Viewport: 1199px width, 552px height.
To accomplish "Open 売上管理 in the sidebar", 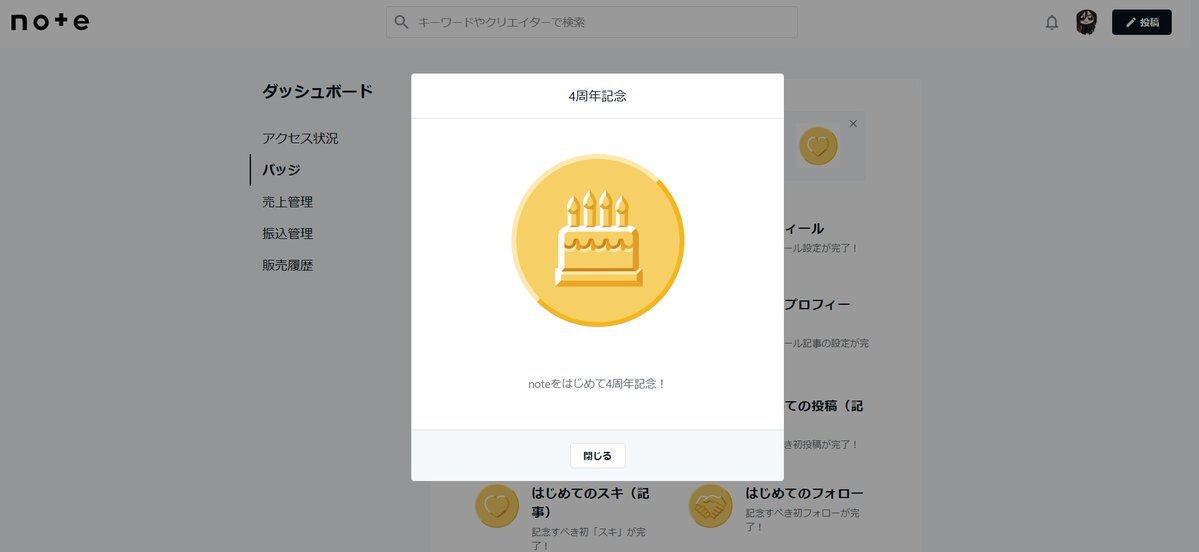I will [288, 202].
